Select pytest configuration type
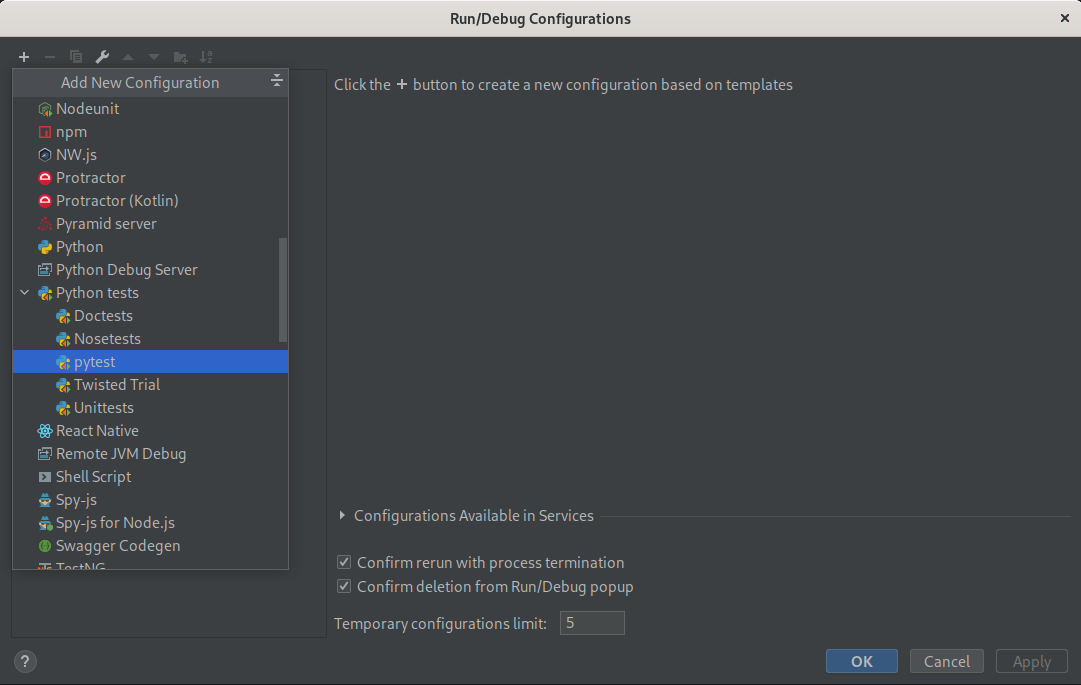 point(95,362)
